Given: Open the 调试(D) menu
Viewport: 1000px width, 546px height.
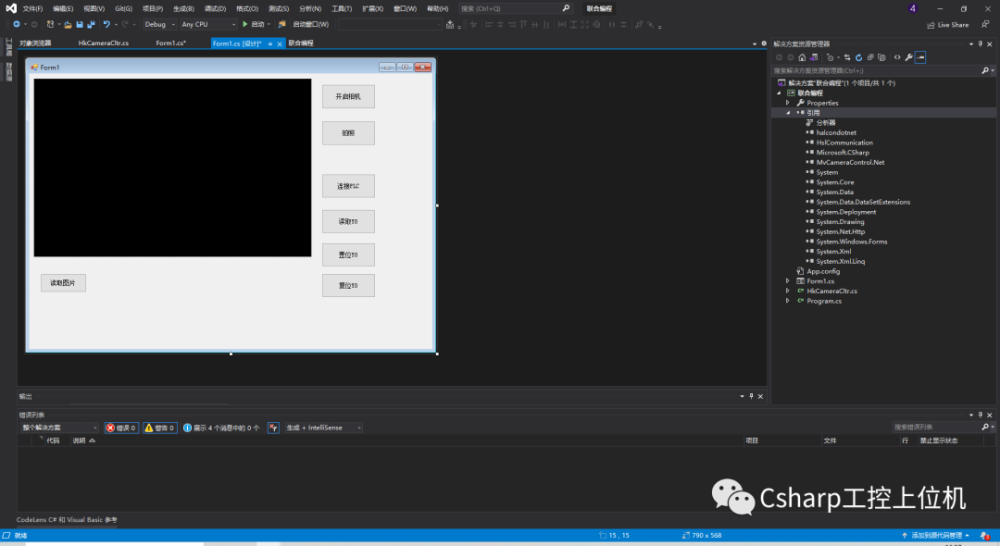Looking at the screenshot, I should click(214, 8).
